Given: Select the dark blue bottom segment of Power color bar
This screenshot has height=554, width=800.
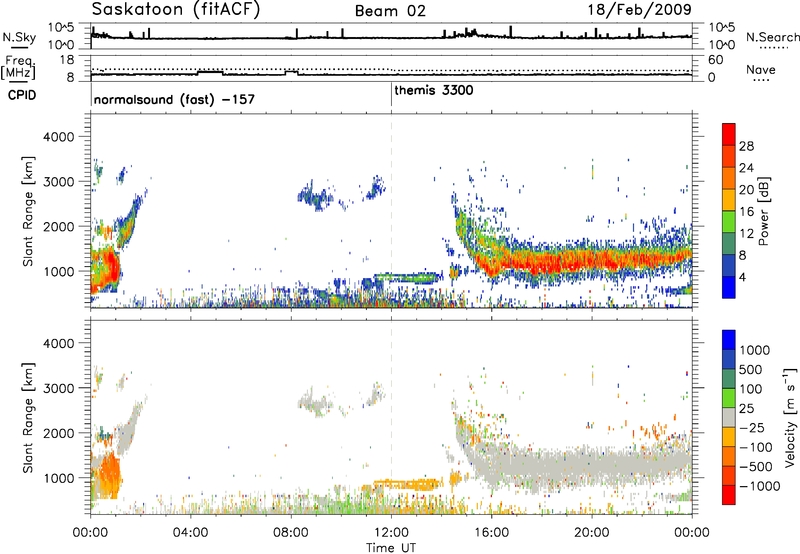Looking at the screenshot, I should [729, 287].
